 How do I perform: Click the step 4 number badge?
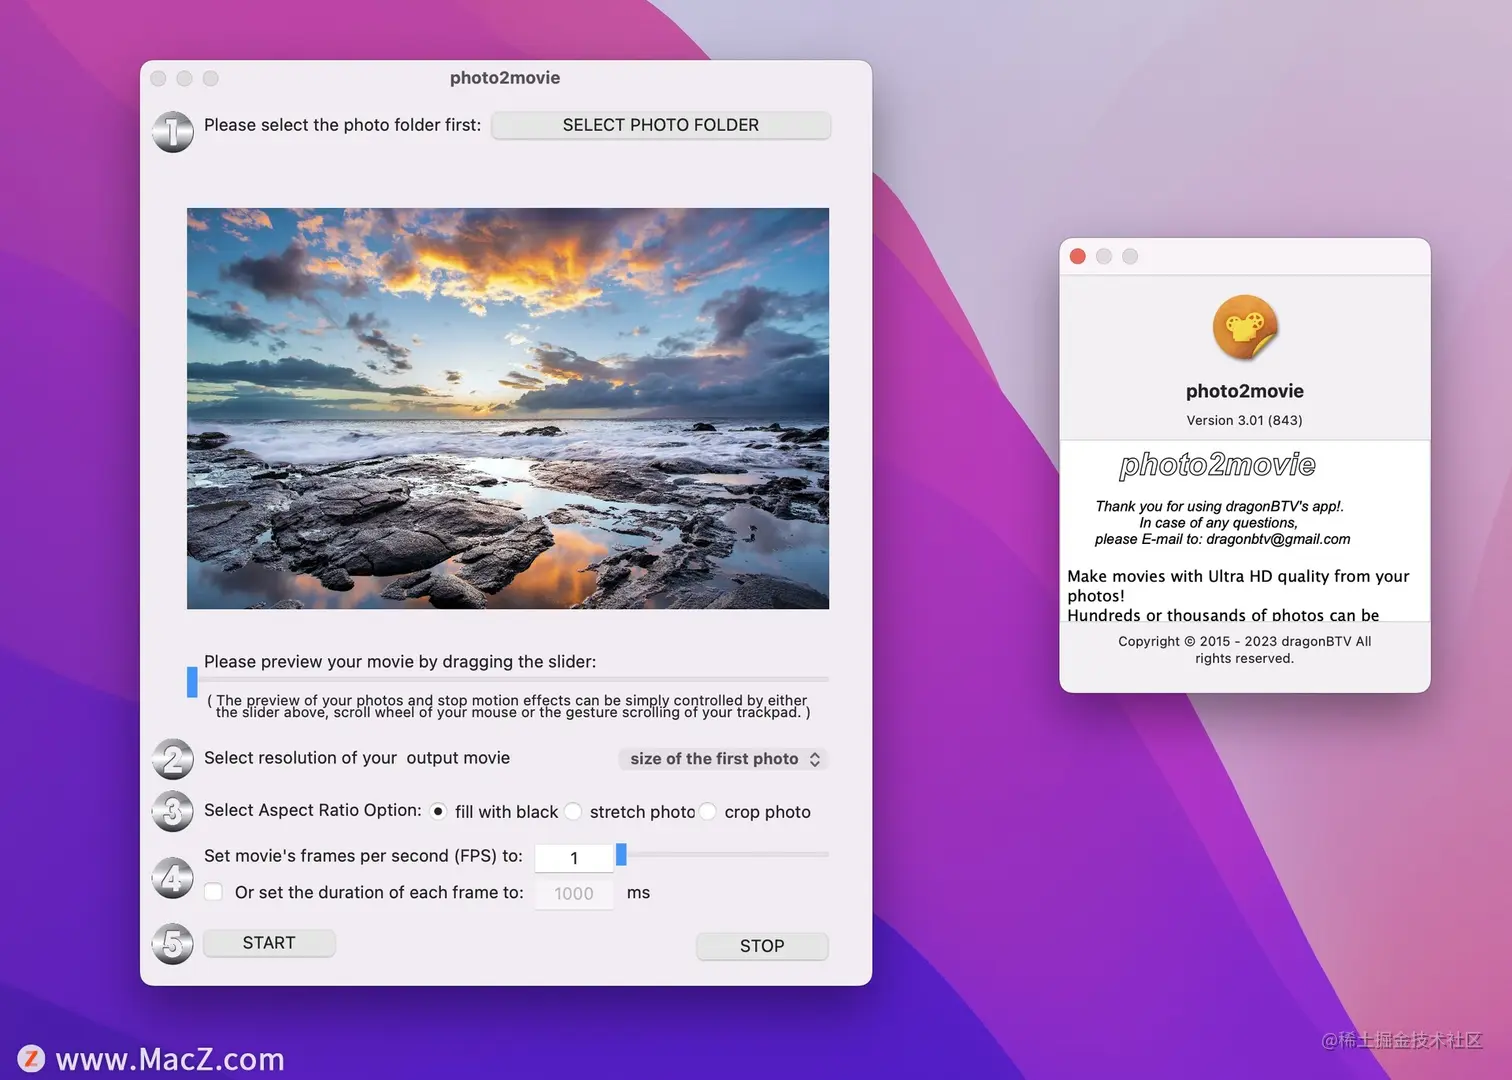point(173,878)
